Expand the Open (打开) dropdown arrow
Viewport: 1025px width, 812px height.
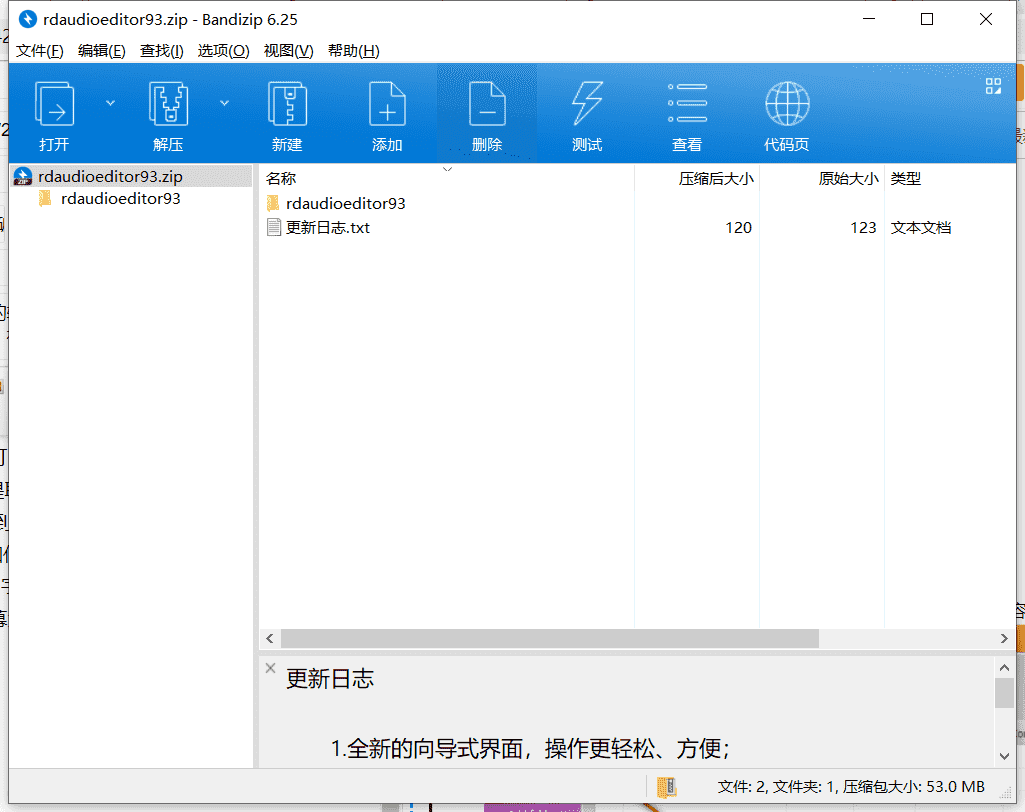[110, 103]
